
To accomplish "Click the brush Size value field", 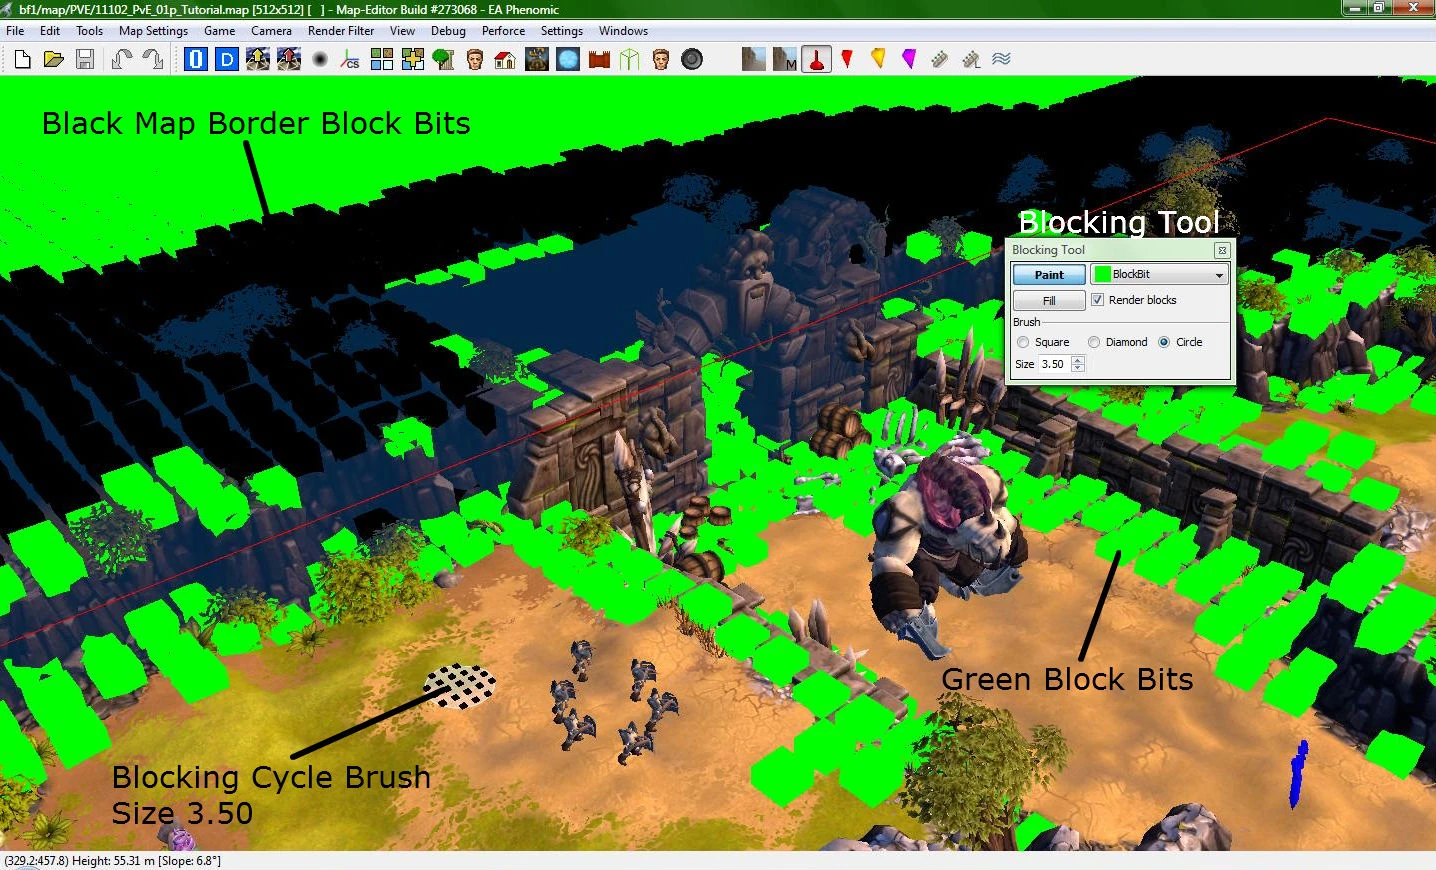I will (x=1054, y=364).
